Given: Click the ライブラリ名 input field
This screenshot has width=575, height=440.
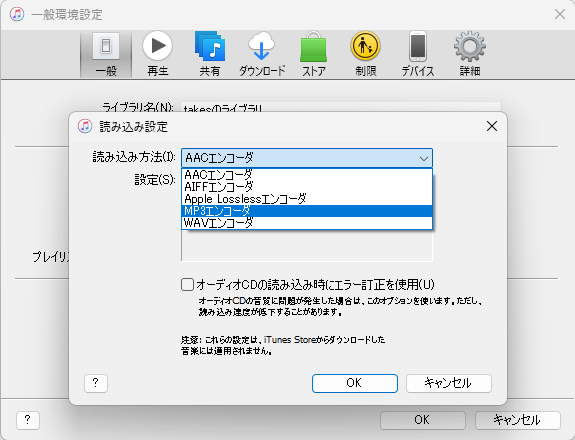Looking at the screenshot, I should point(341,107).
